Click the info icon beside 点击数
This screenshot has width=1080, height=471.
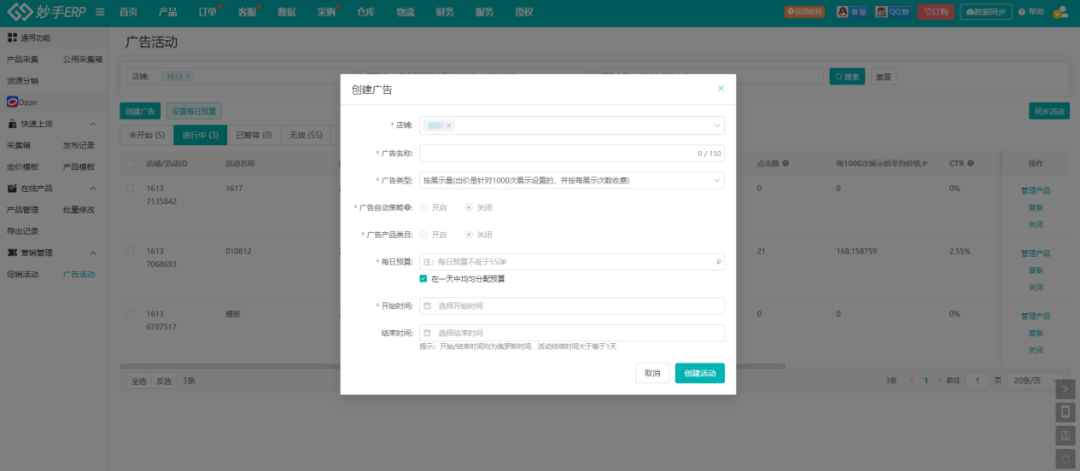coord(786,163)
